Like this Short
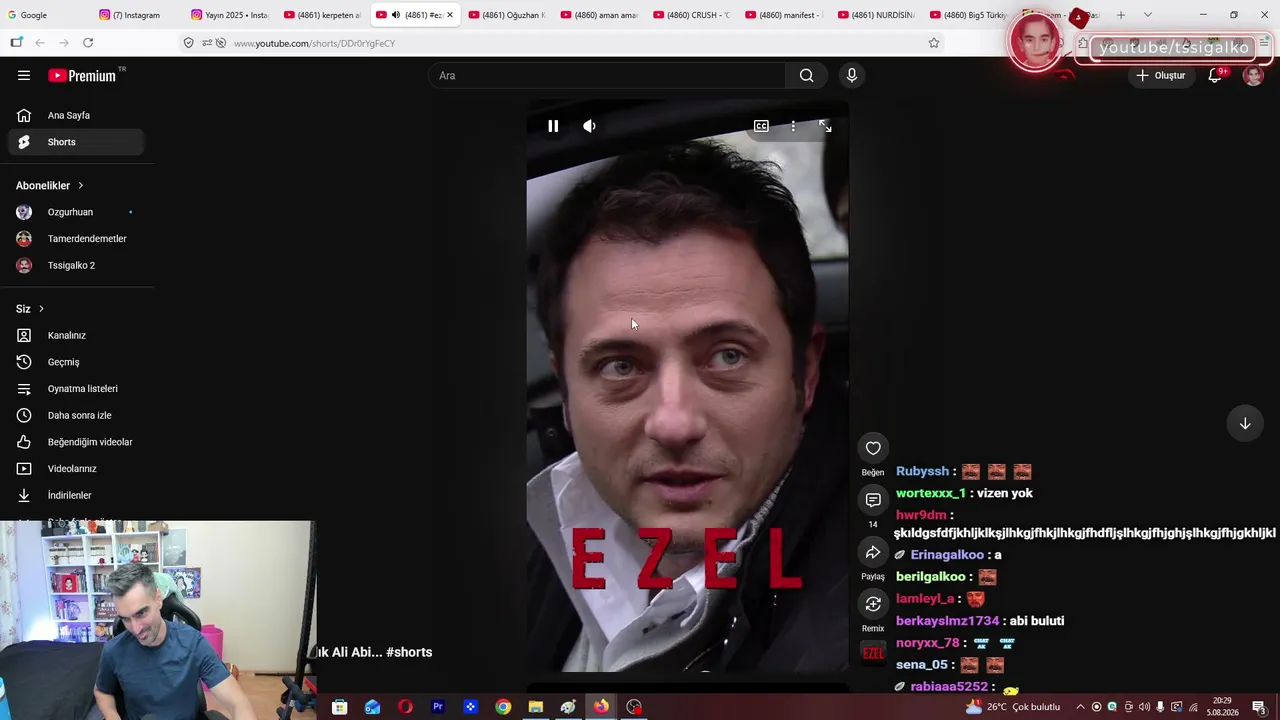 tap(873, 448)
